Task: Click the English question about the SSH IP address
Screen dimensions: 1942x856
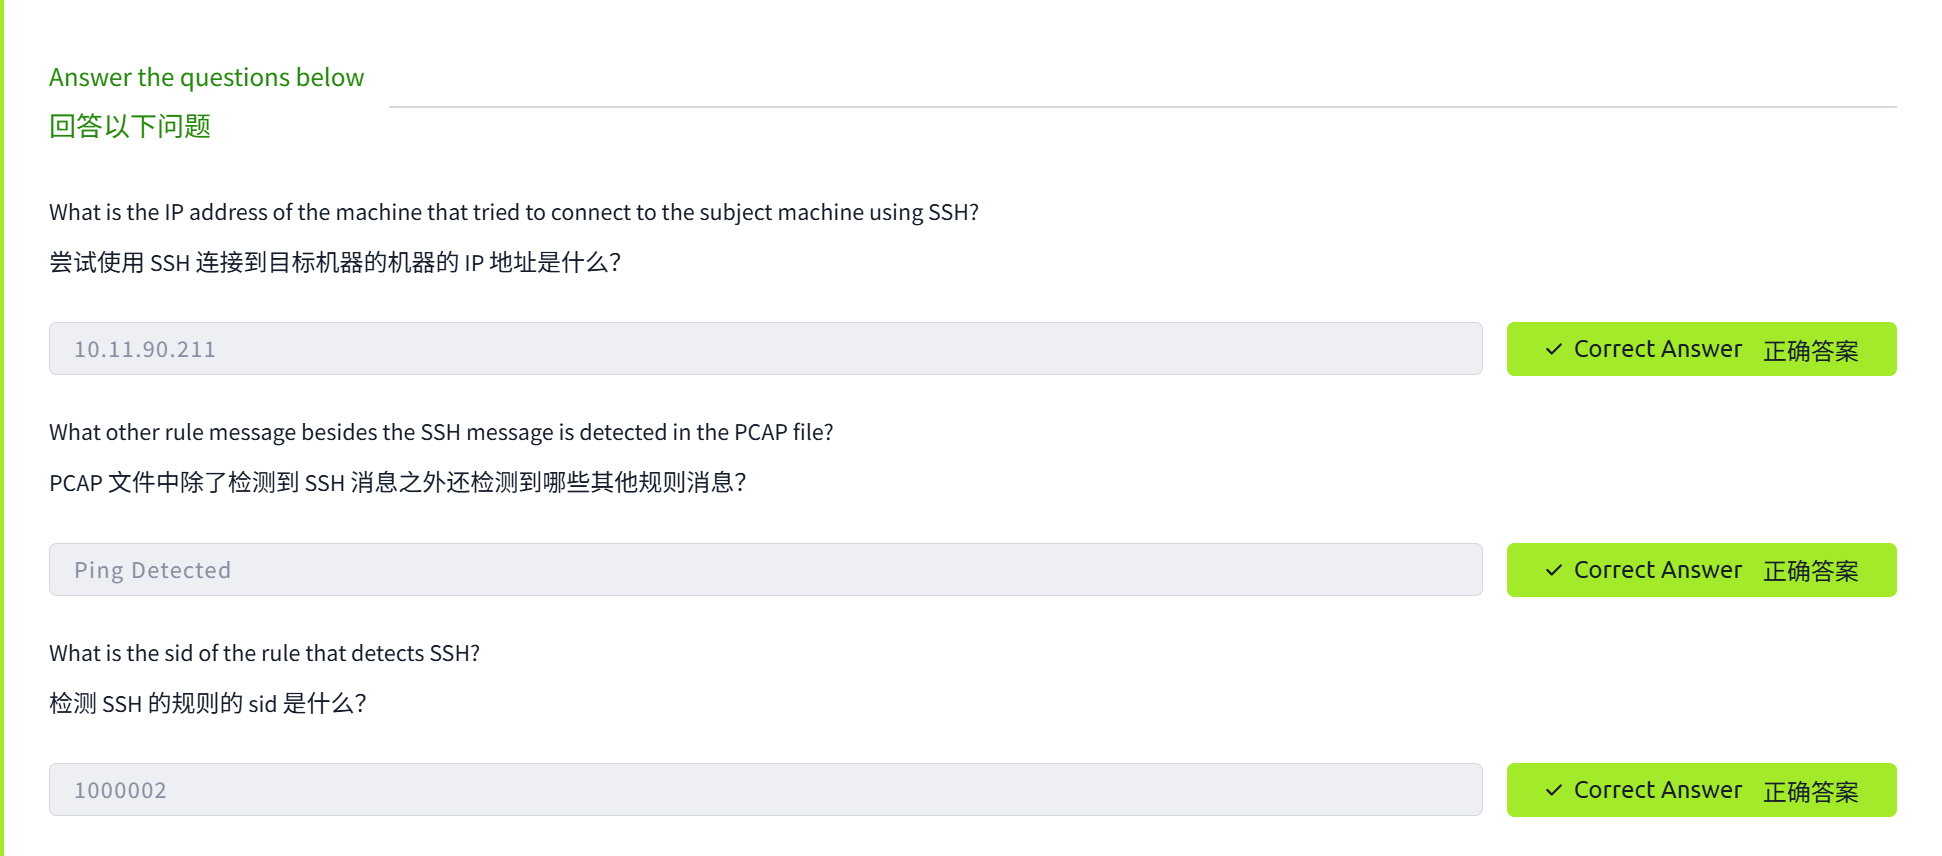Action: (x=513, y=212)
